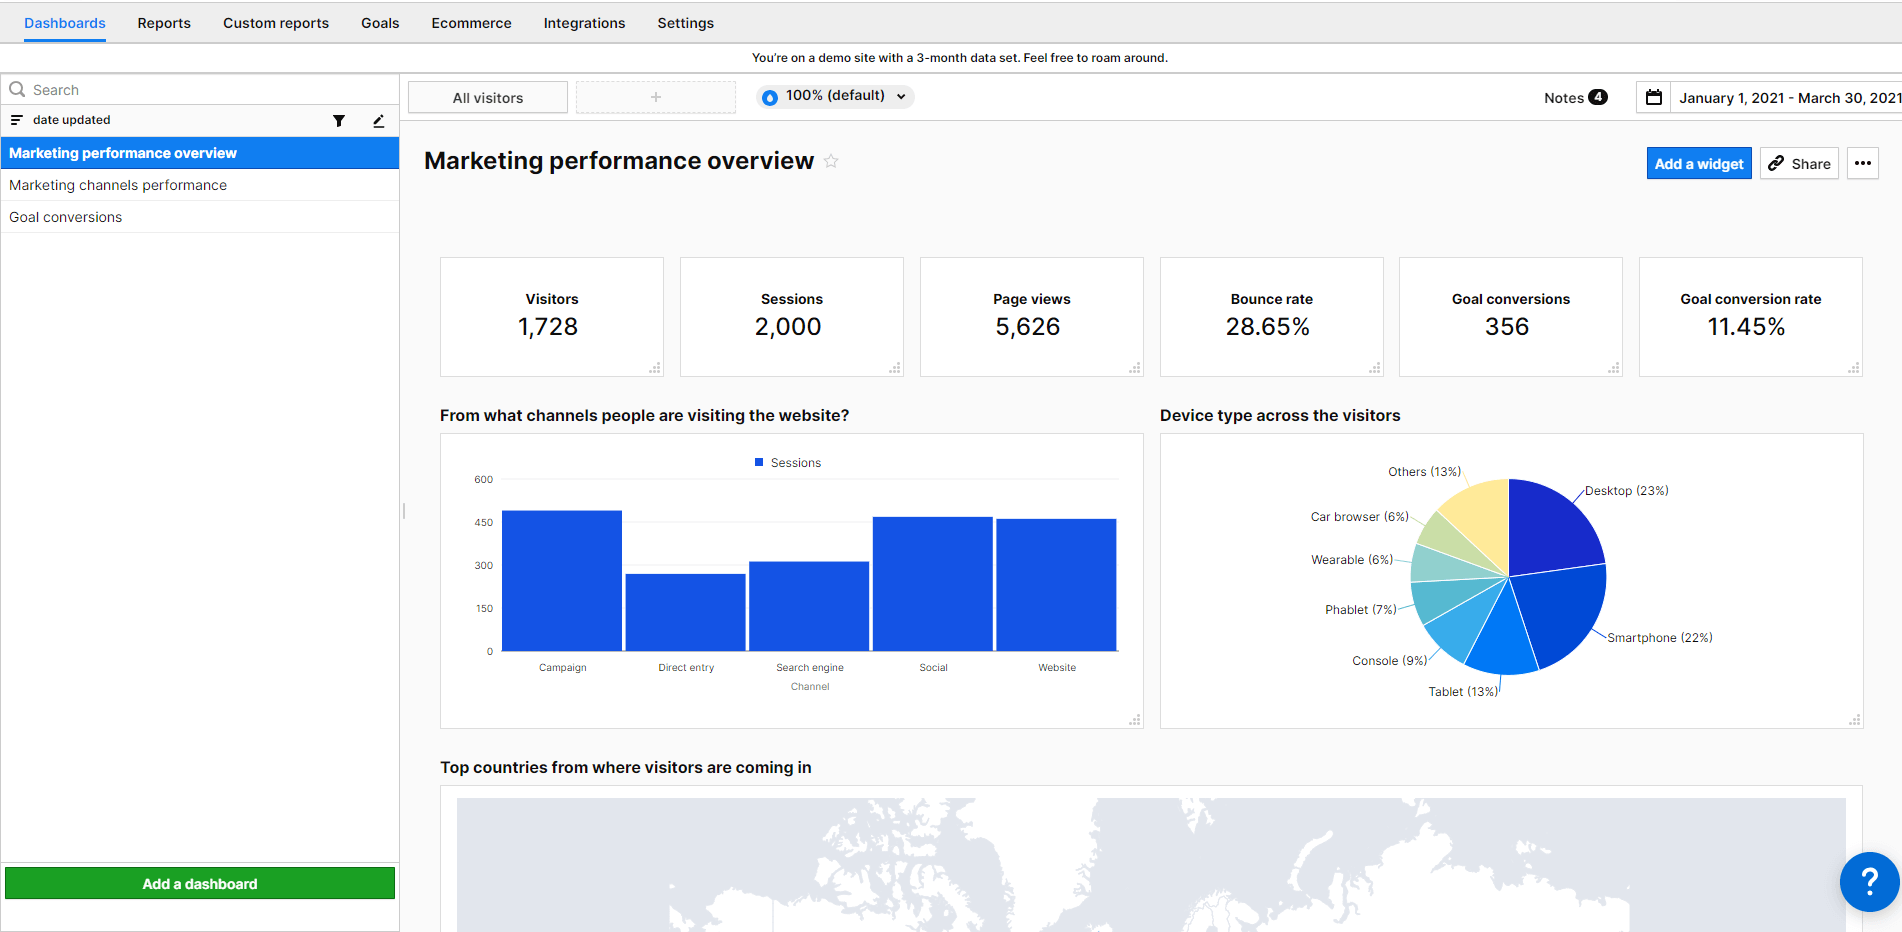Toggle the Sessions legend in bar chart

[788, 463]
